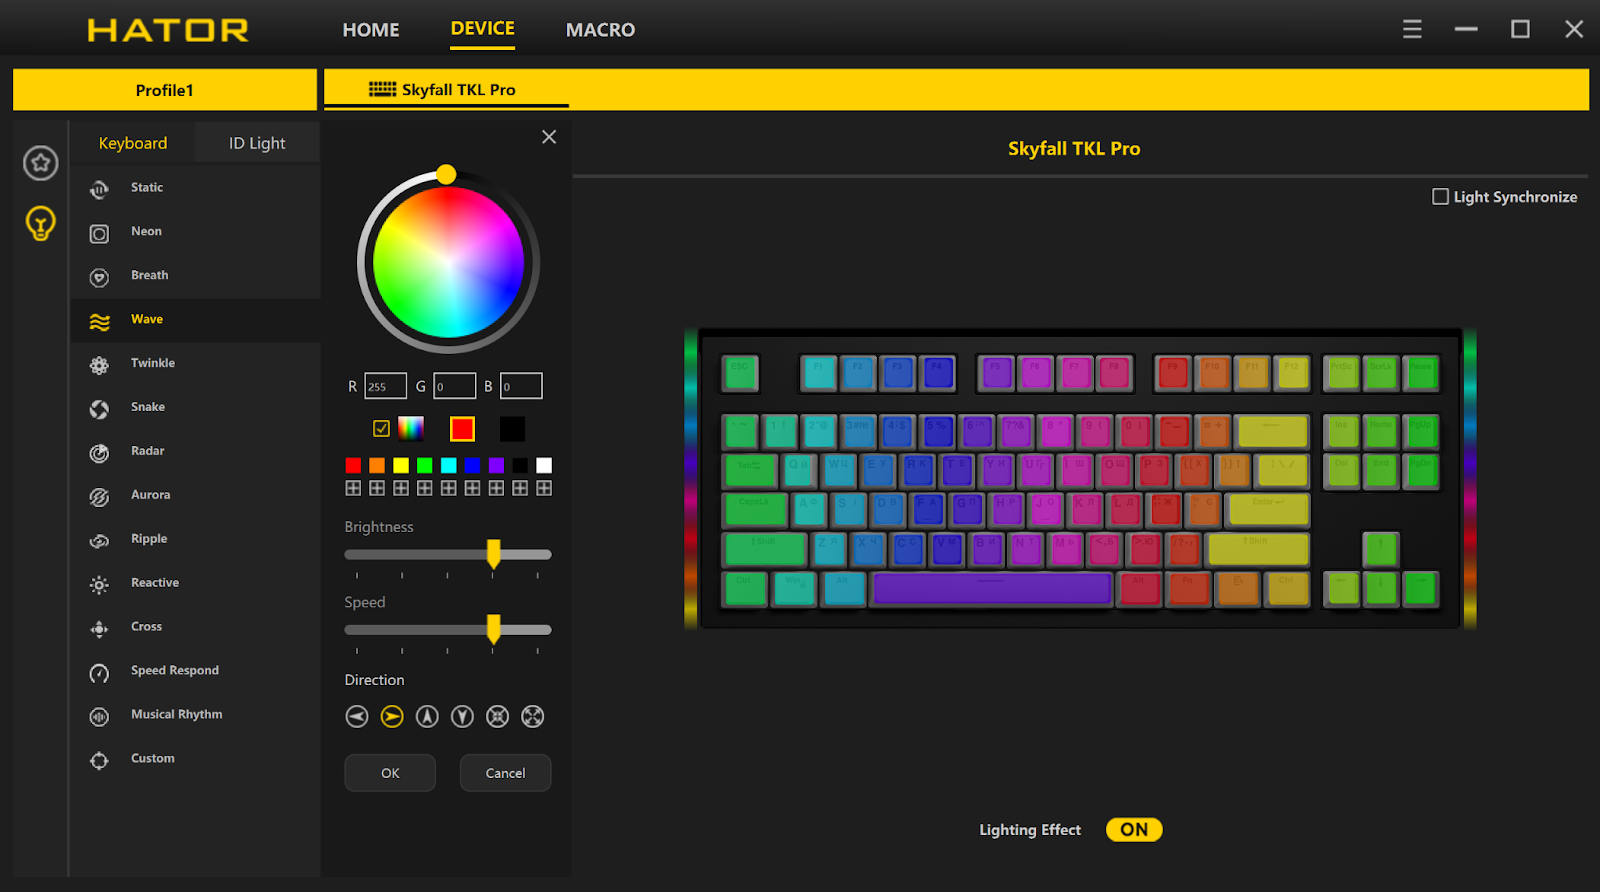Image resolution: width=1600 pixels, height=892 pixels.
Task: Click the G value input field
Action: click(454, 386)
